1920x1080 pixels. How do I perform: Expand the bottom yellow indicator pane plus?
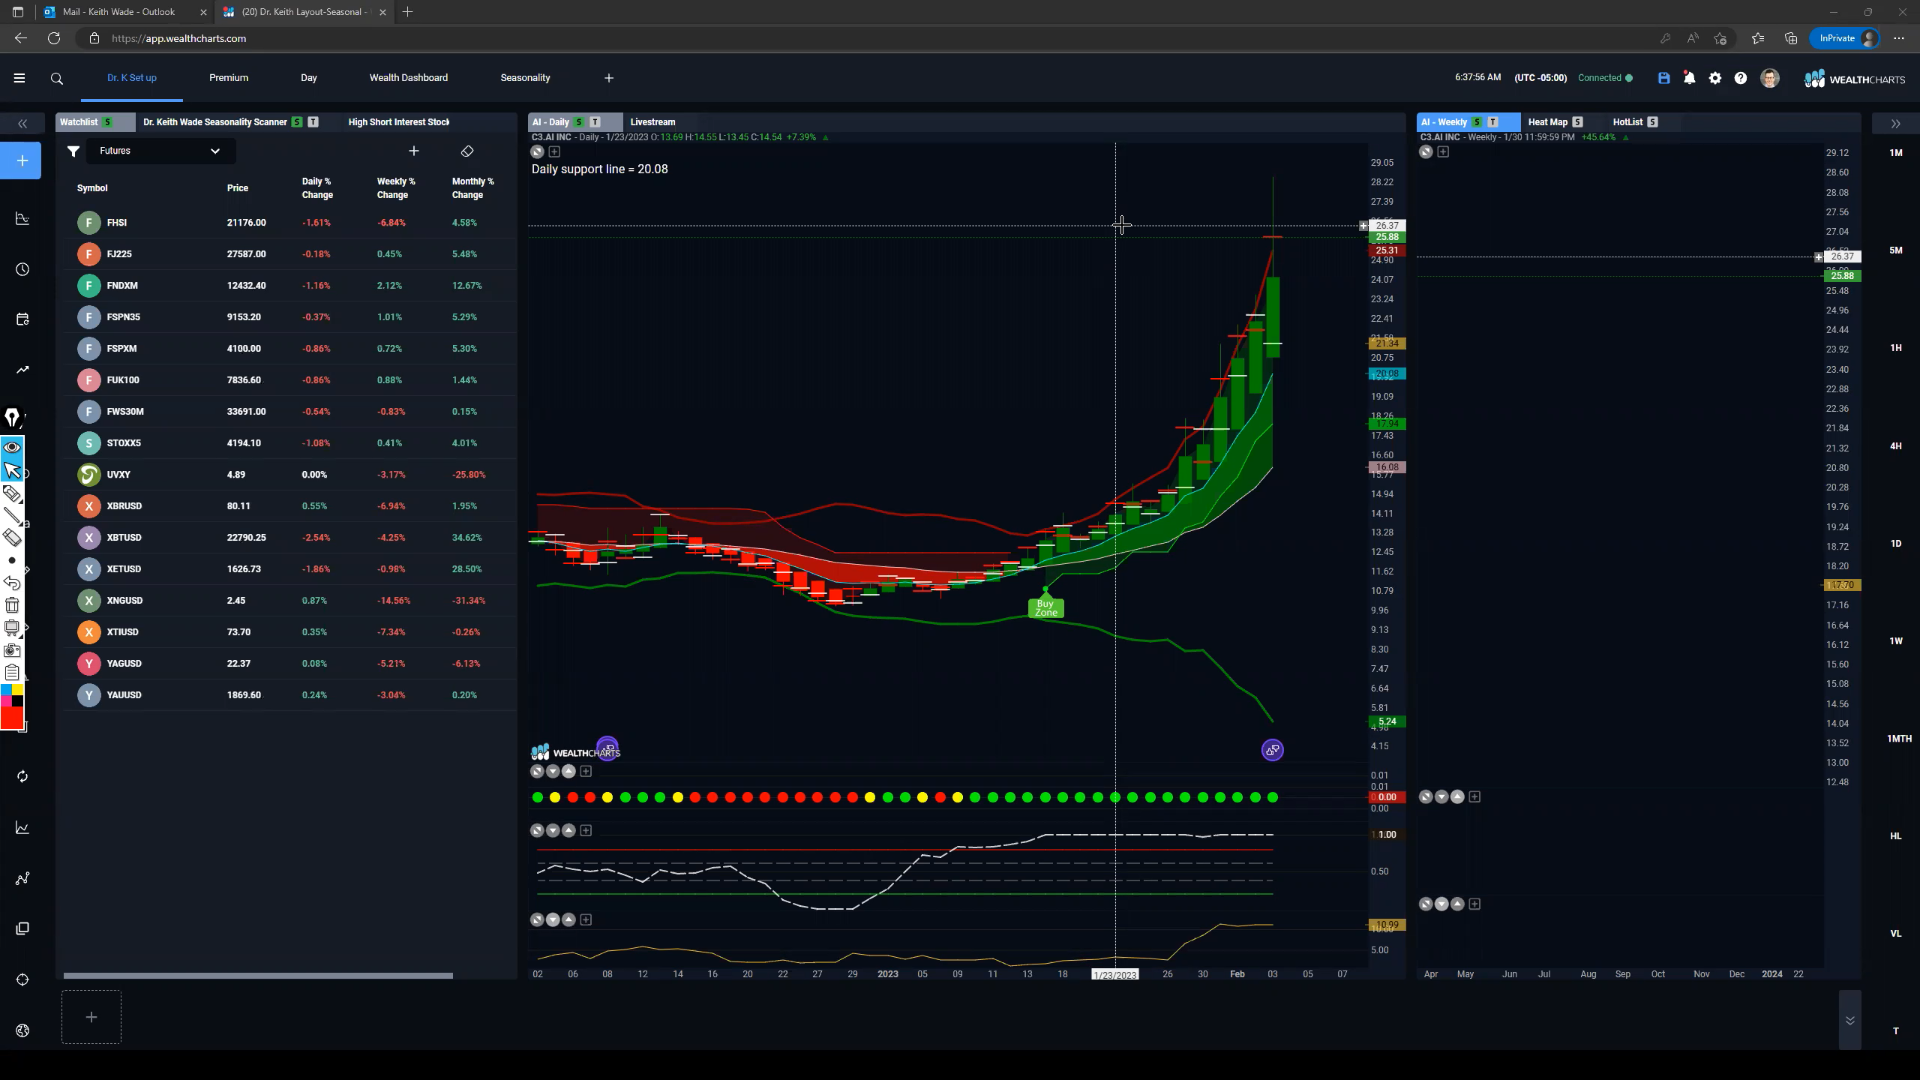[586, 920]
